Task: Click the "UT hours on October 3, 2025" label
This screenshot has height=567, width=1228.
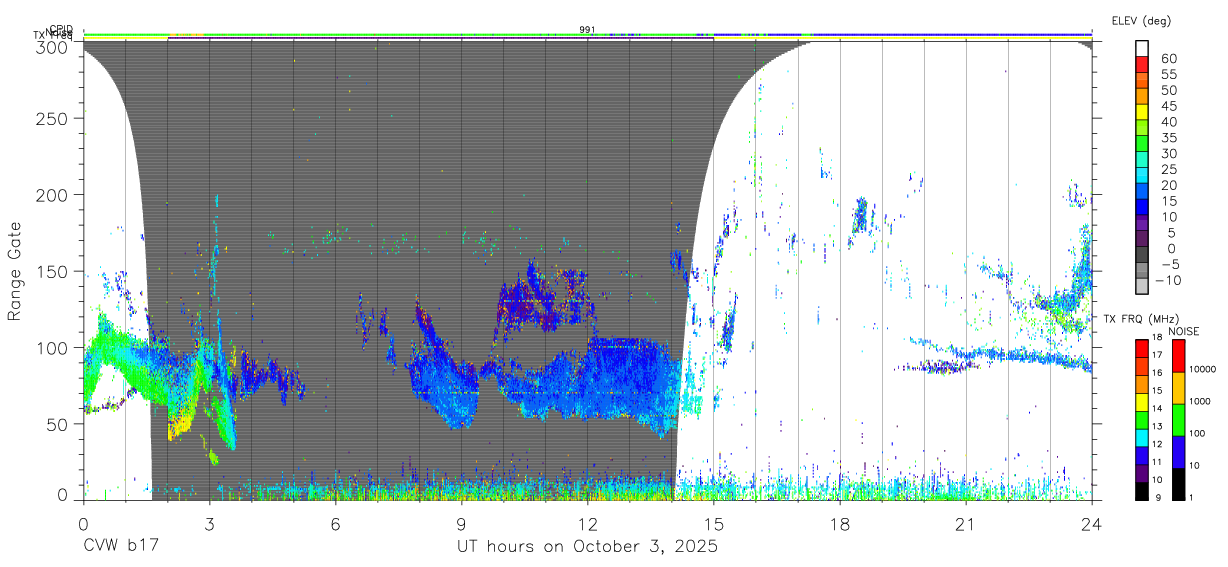Action: click(x=587, y=547)
